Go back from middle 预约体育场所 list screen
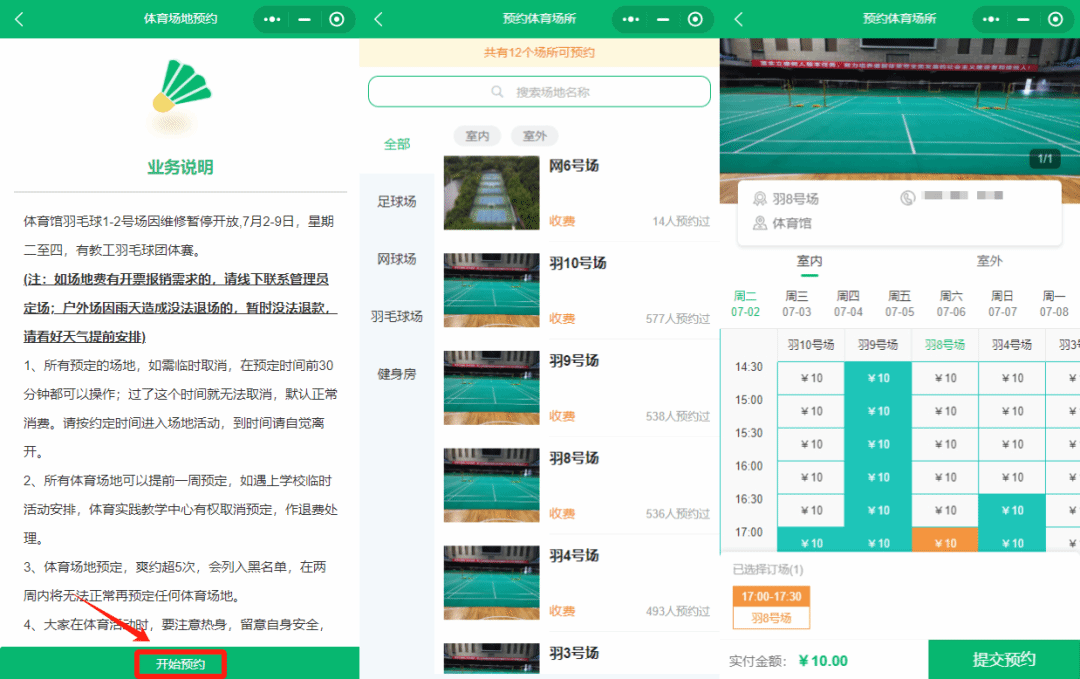The image size is (1080, 679). 378,19
